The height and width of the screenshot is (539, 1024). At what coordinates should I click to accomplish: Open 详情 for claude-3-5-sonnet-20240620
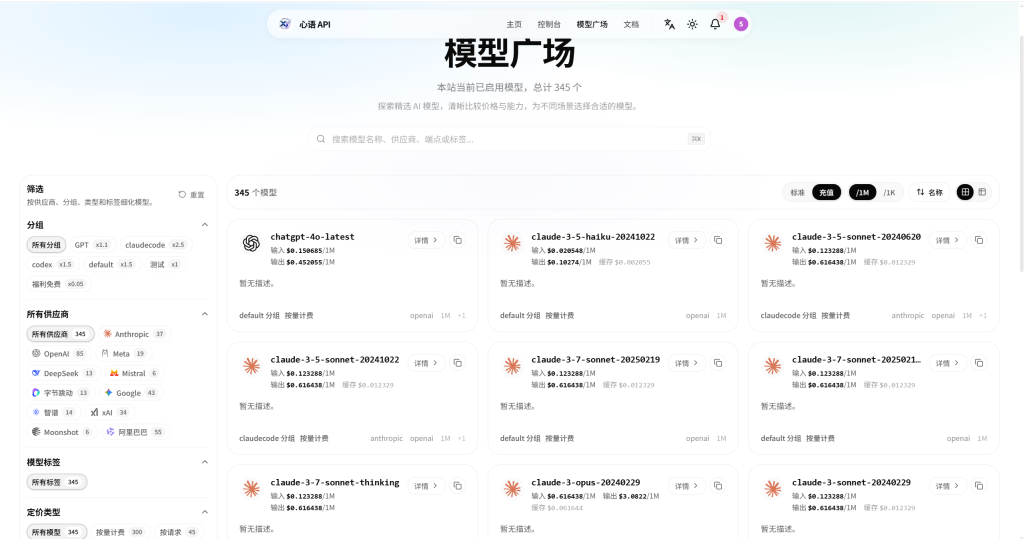tap(948, 240)
